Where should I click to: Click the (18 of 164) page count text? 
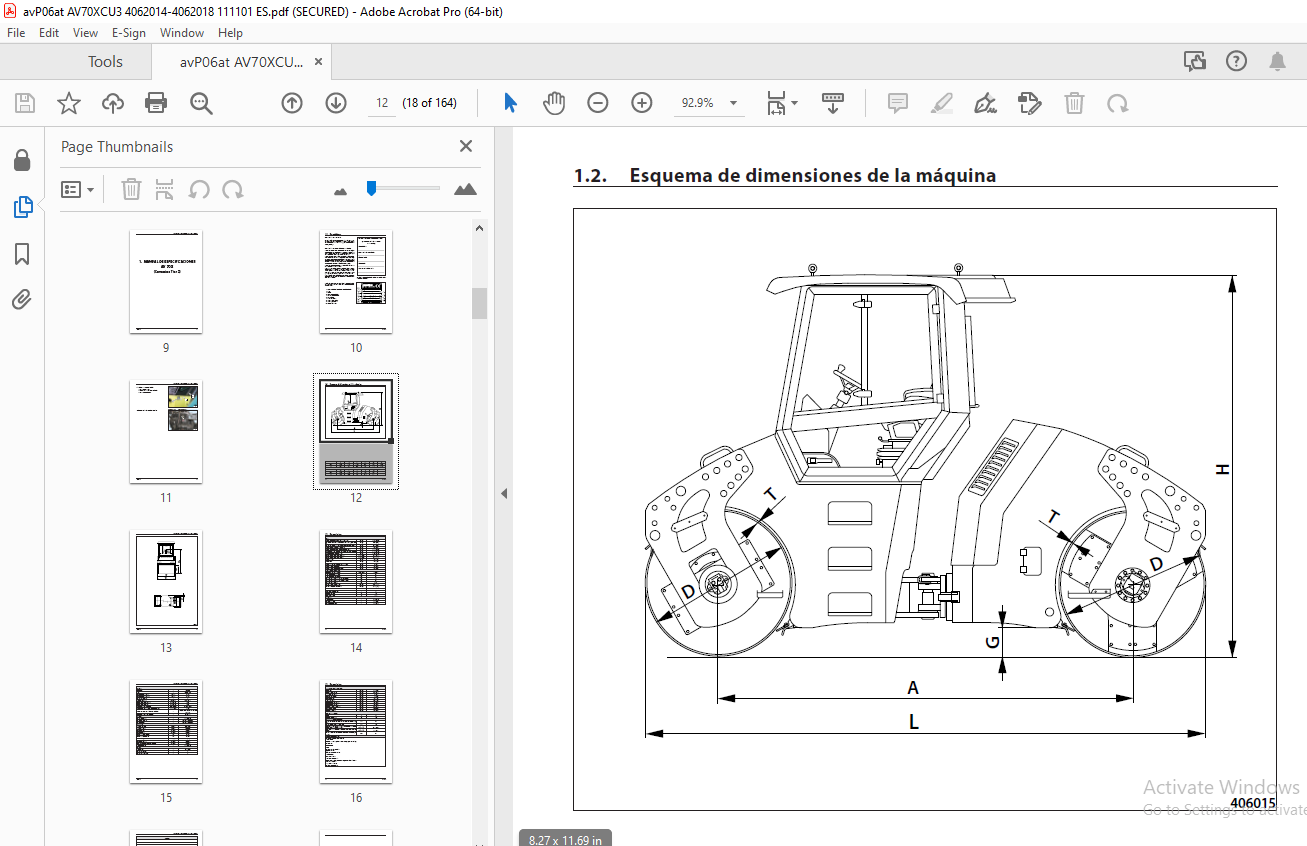pyautogui.click(x=429, y=103)
